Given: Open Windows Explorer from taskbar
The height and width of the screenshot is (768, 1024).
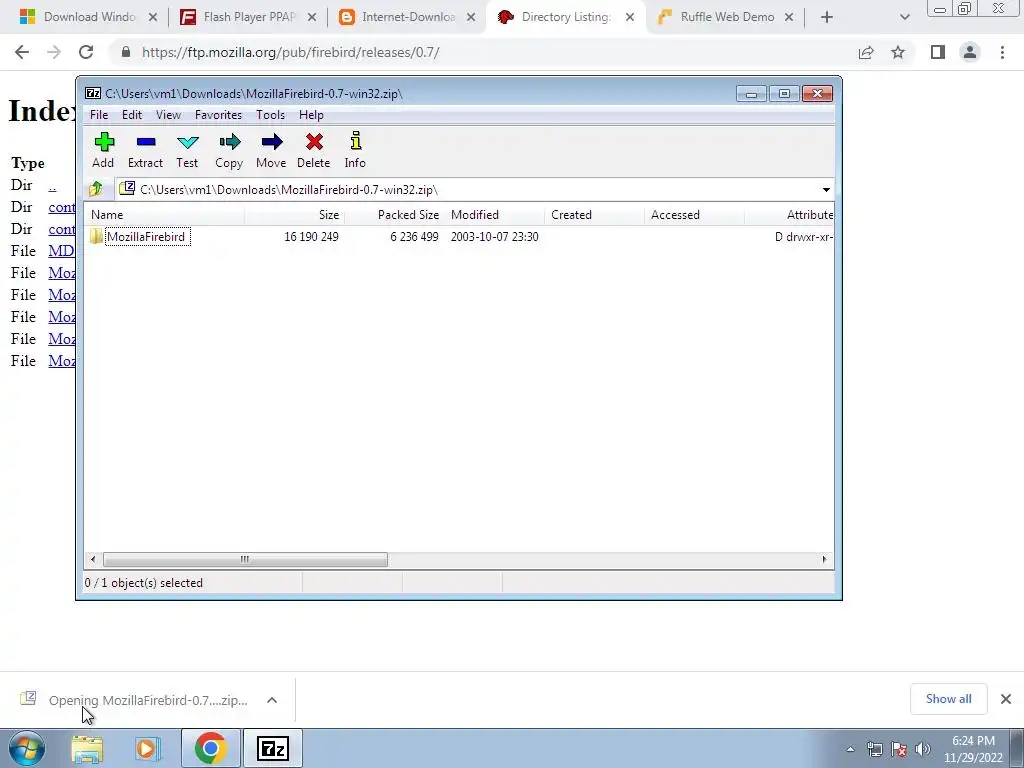Looking at the screenshot, I should 87,748.
